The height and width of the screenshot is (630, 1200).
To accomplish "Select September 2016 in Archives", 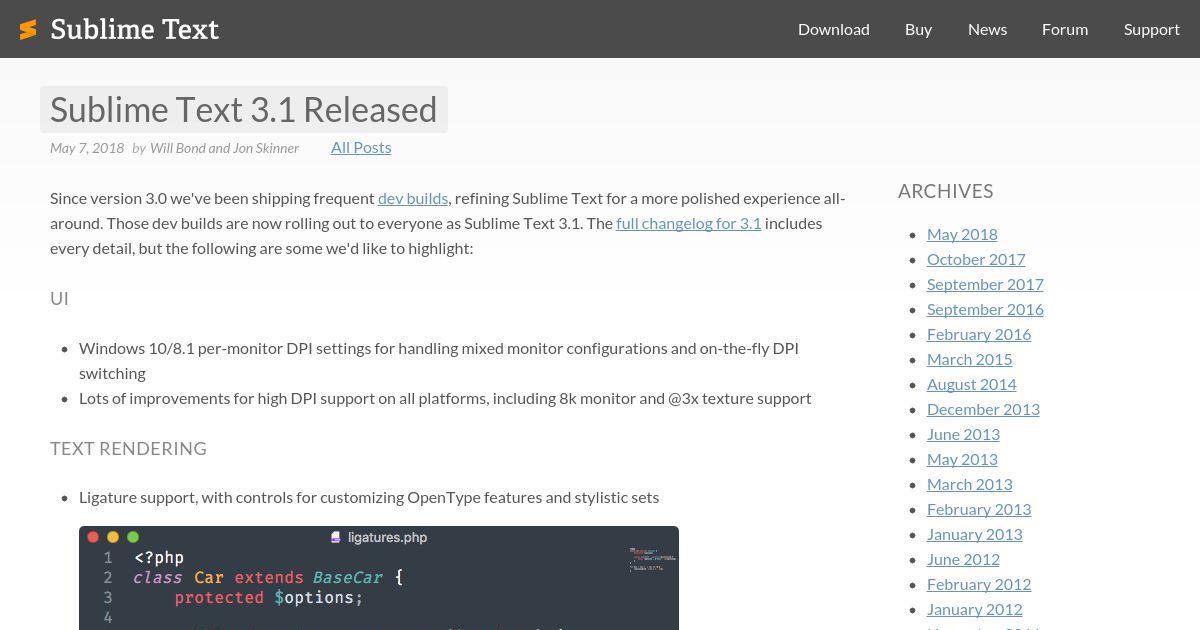I will [x=984, y=309].
